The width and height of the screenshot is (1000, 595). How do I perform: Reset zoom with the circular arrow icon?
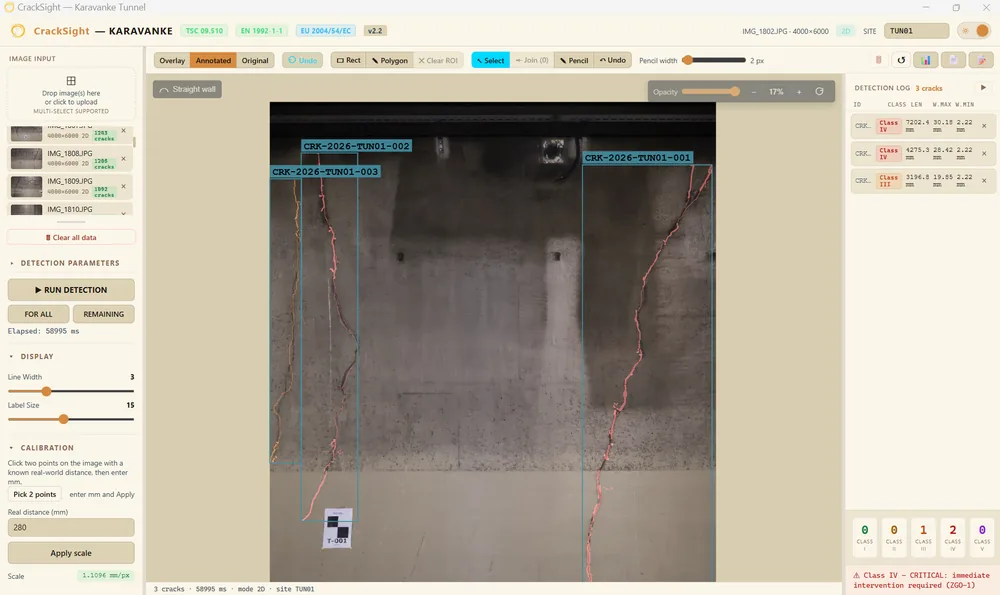(x=820, y=91)
